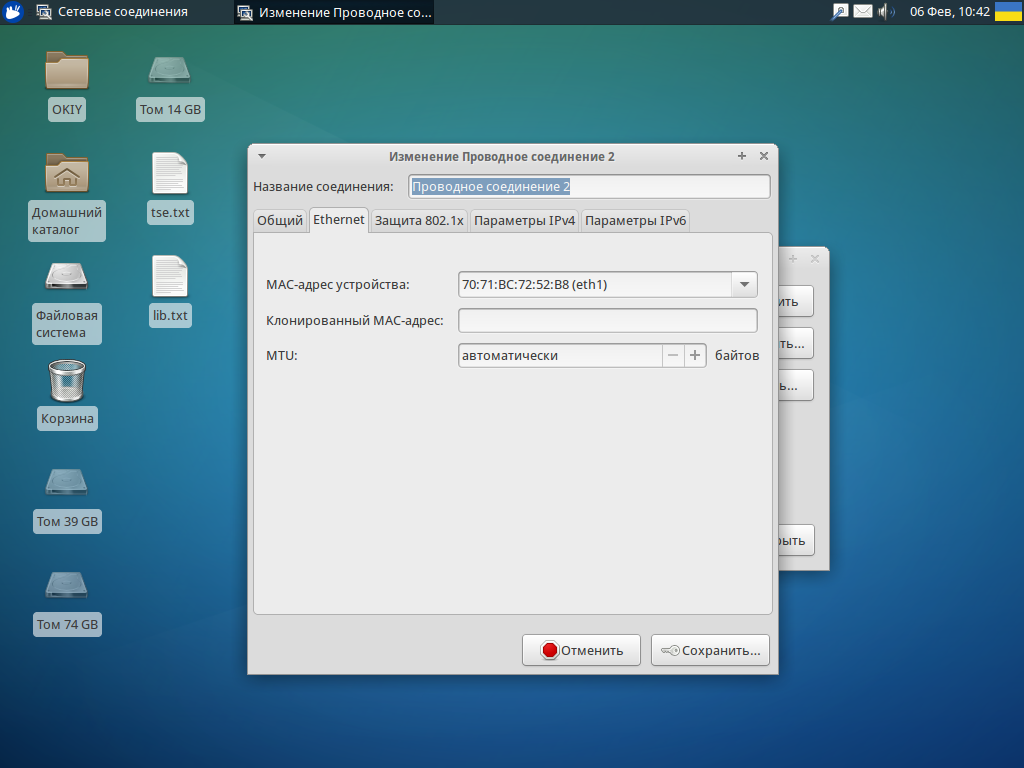The height and width of the screenshot is (768, 1024).
Task: Decrease MTU with the minus button
Action: pyautogui.click(x=673, y=355)
